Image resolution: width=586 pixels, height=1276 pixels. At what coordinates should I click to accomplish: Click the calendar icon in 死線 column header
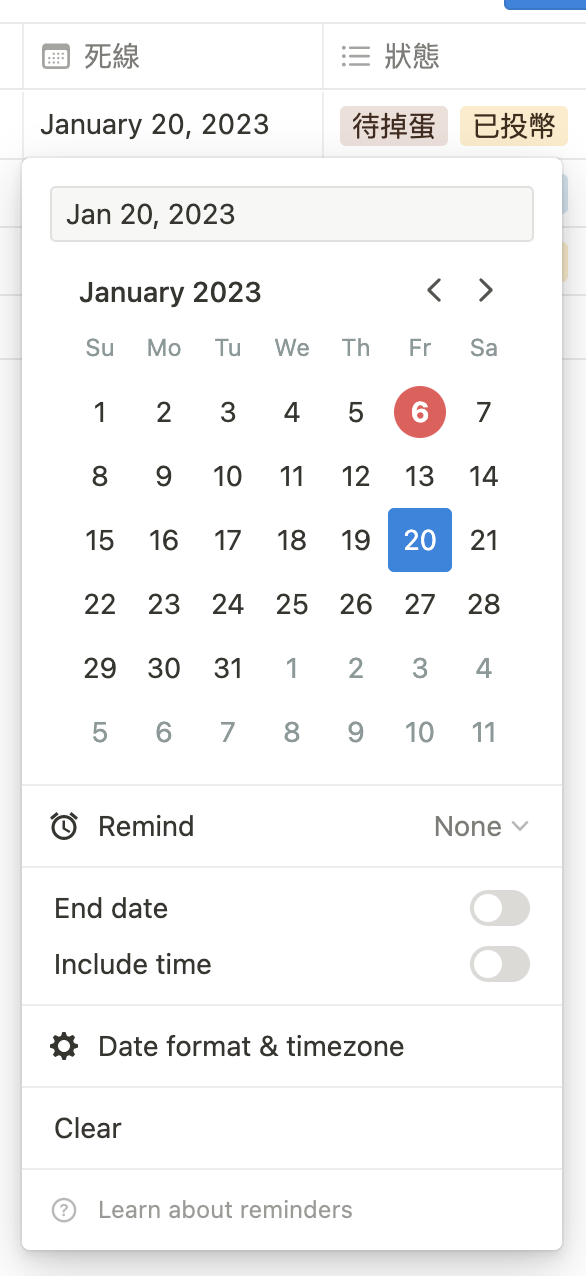pyautogui.click(x=56, y=56)
